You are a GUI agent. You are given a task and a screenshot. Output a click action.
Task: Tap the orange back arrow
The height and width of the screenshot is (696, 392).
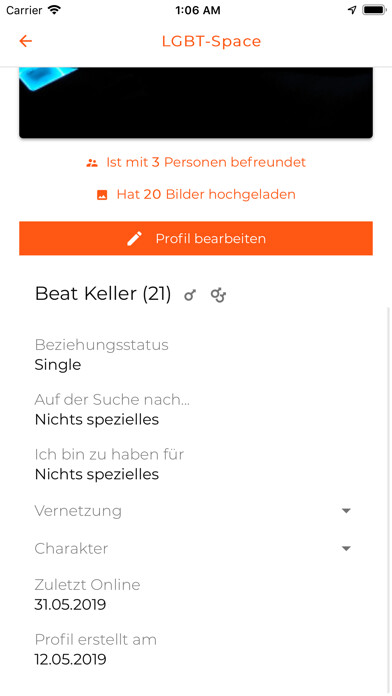pos(26,41)
